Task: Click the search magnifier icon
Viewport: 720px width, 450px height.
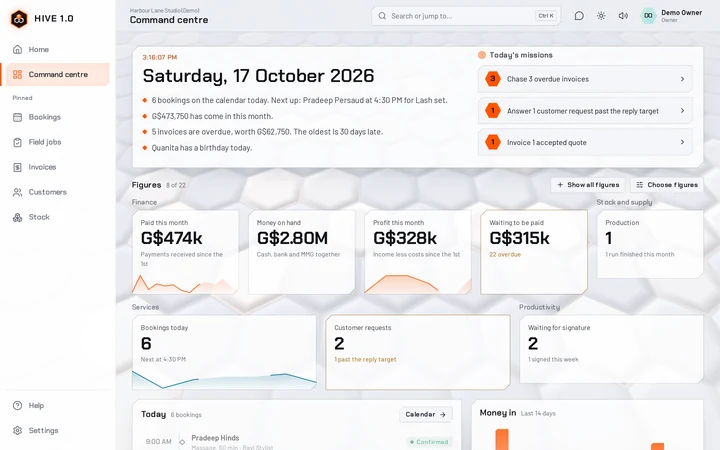Action: [382, 16]
